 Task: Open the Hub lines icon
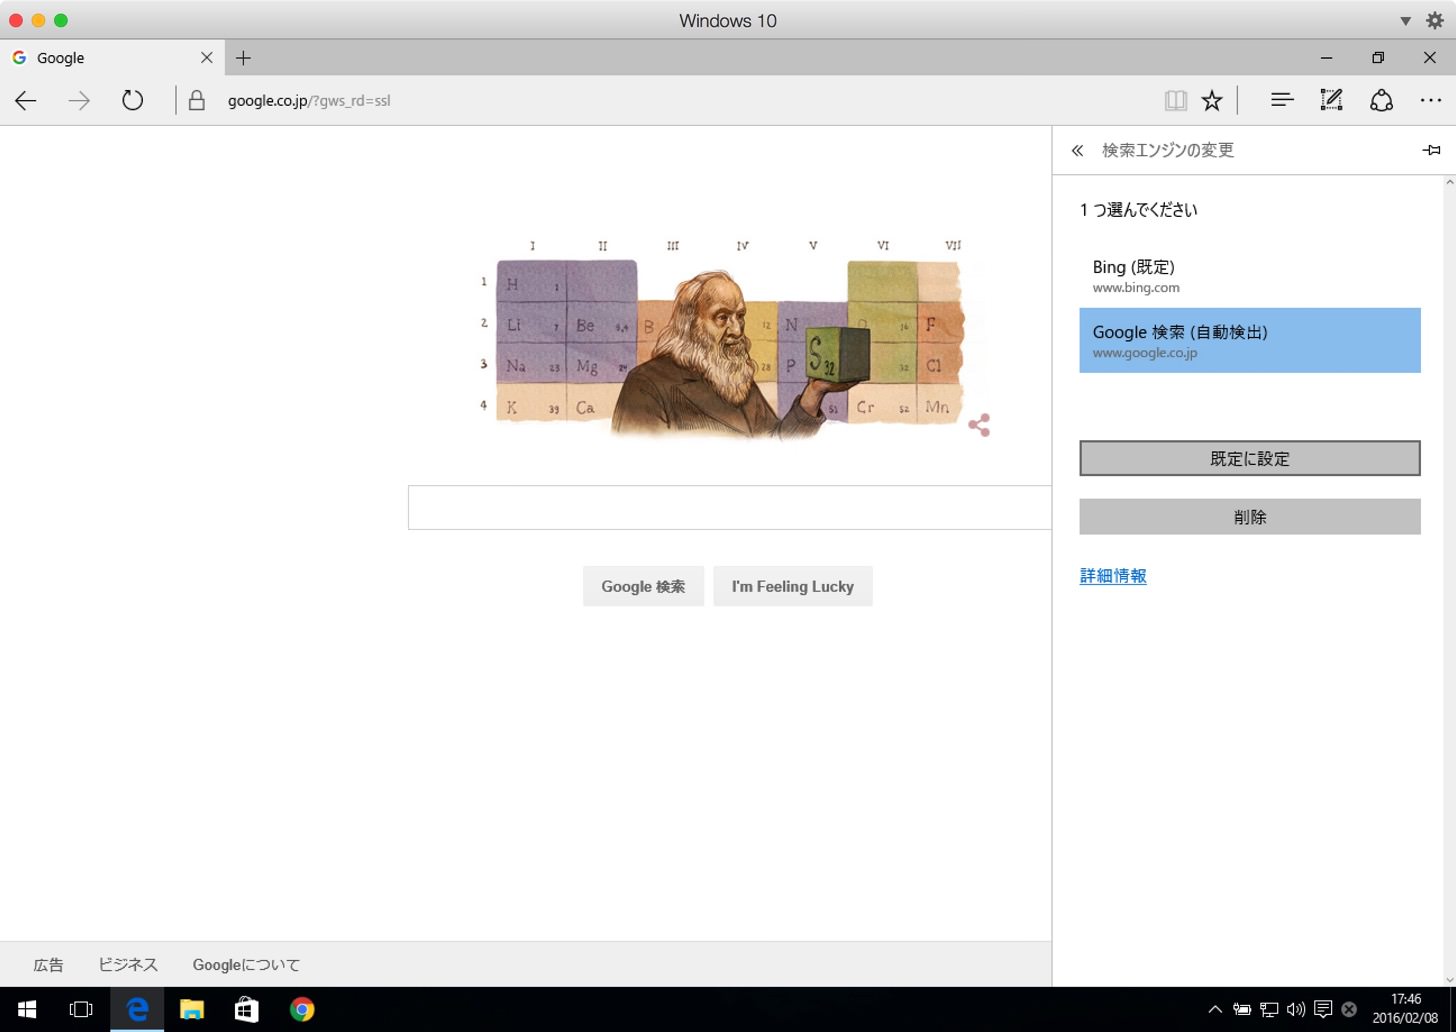click(1282, 99)
